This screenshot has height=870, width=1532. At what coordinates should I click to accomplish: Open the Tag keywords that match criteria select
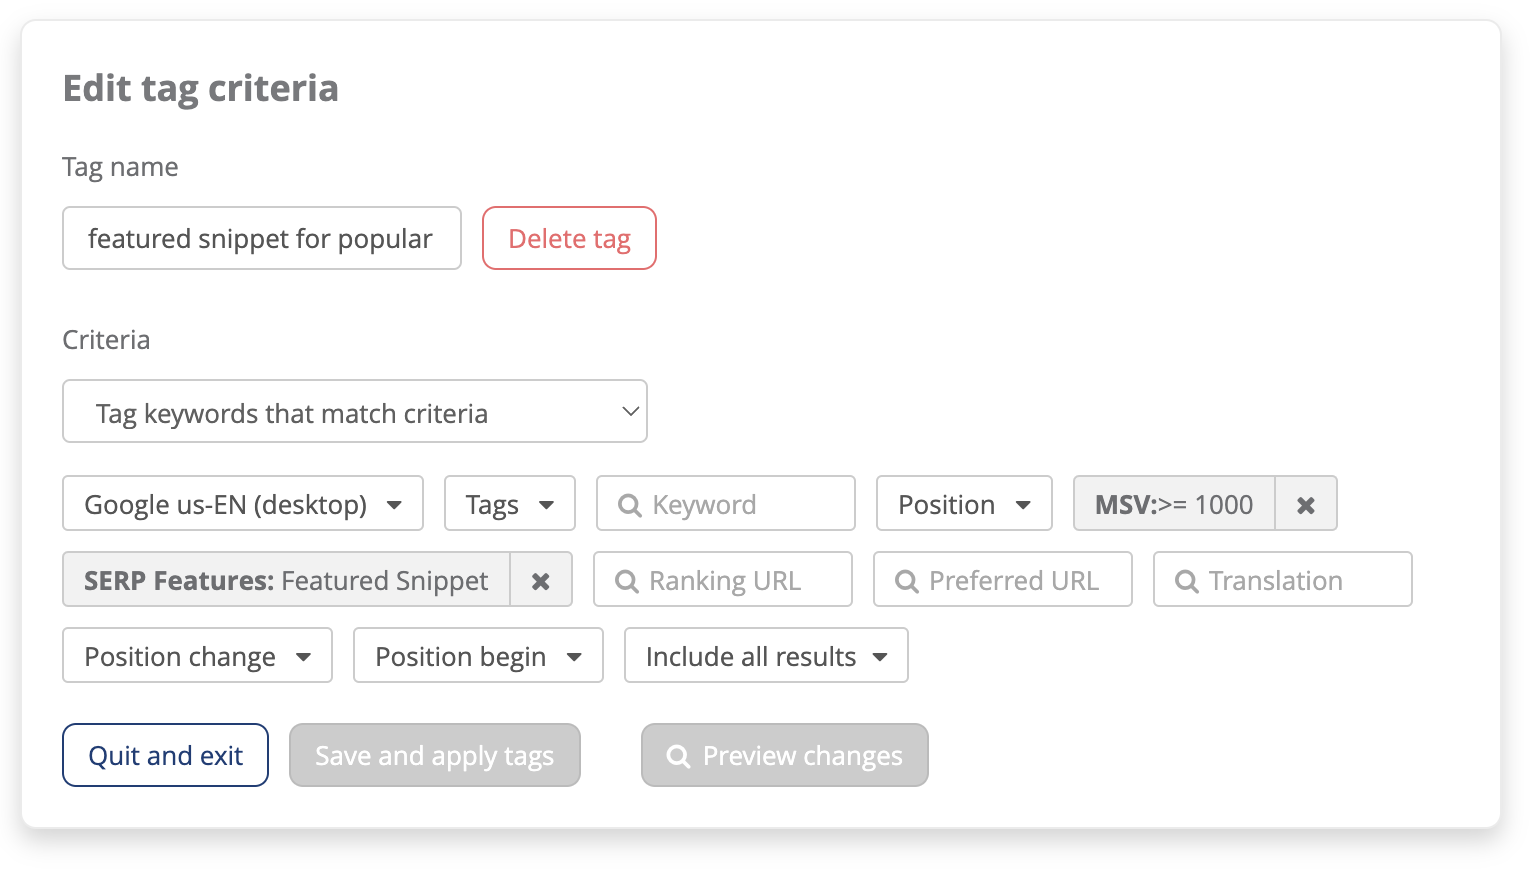coord(354,412)
